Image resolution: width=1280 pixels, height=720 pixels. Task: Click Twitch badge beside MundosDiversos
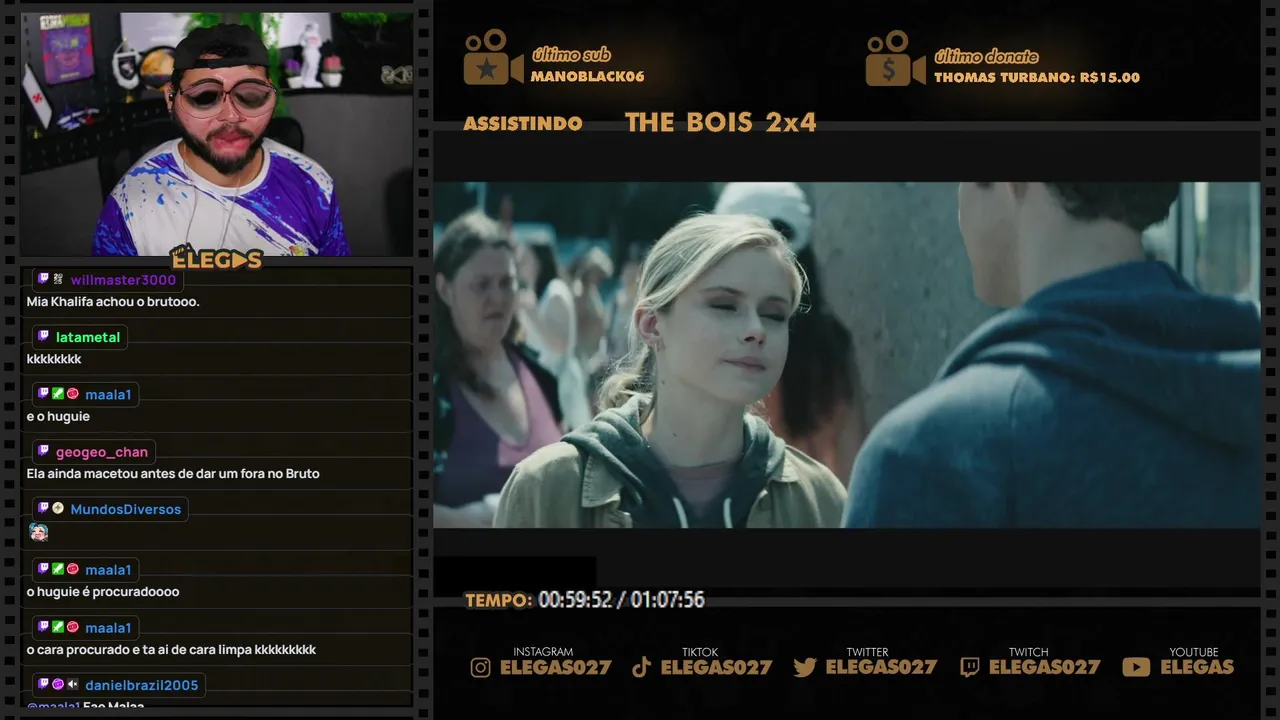coord(43,509)
